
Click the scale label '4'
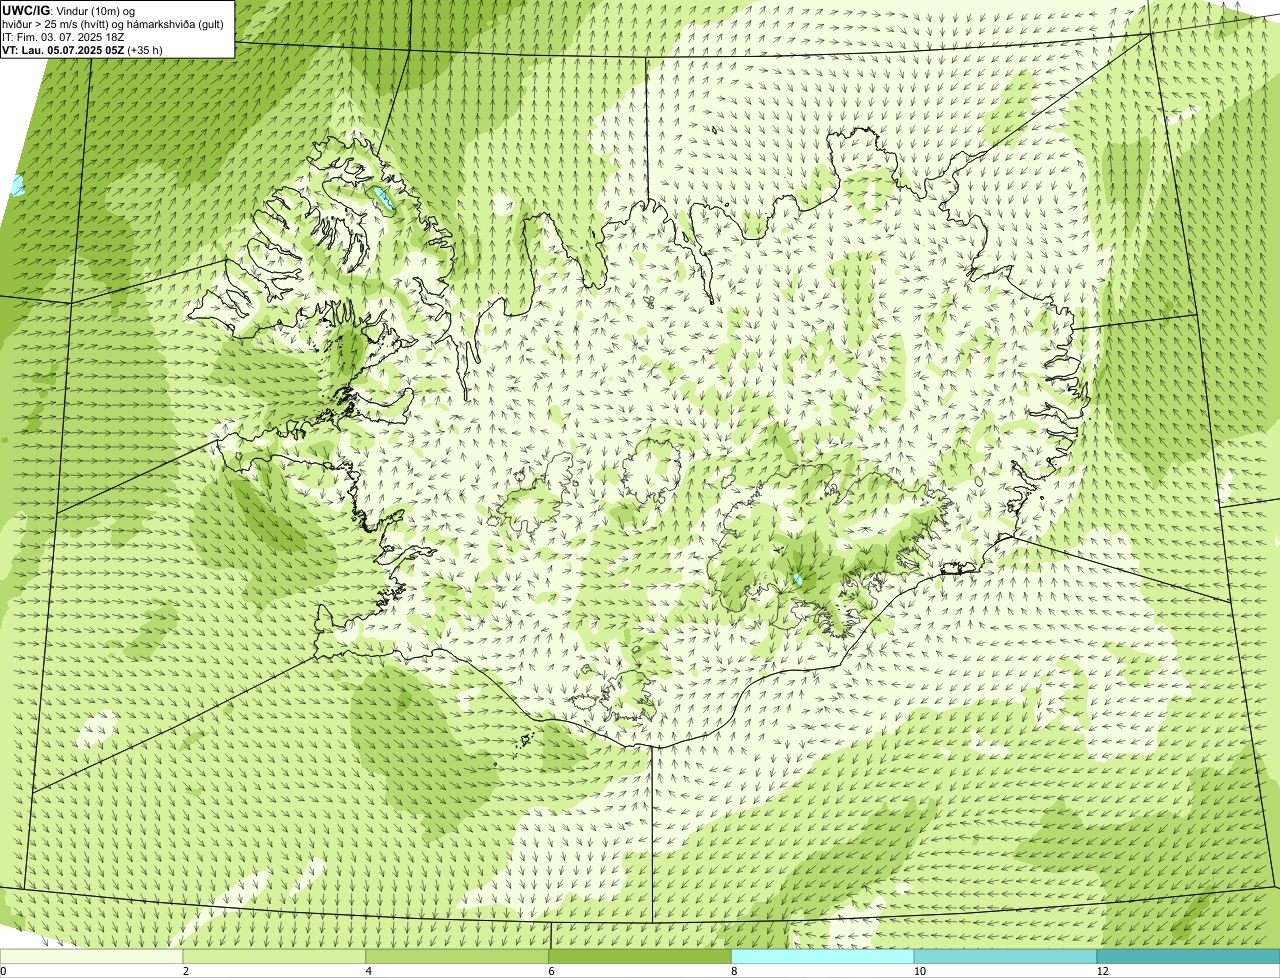[368, 971]
